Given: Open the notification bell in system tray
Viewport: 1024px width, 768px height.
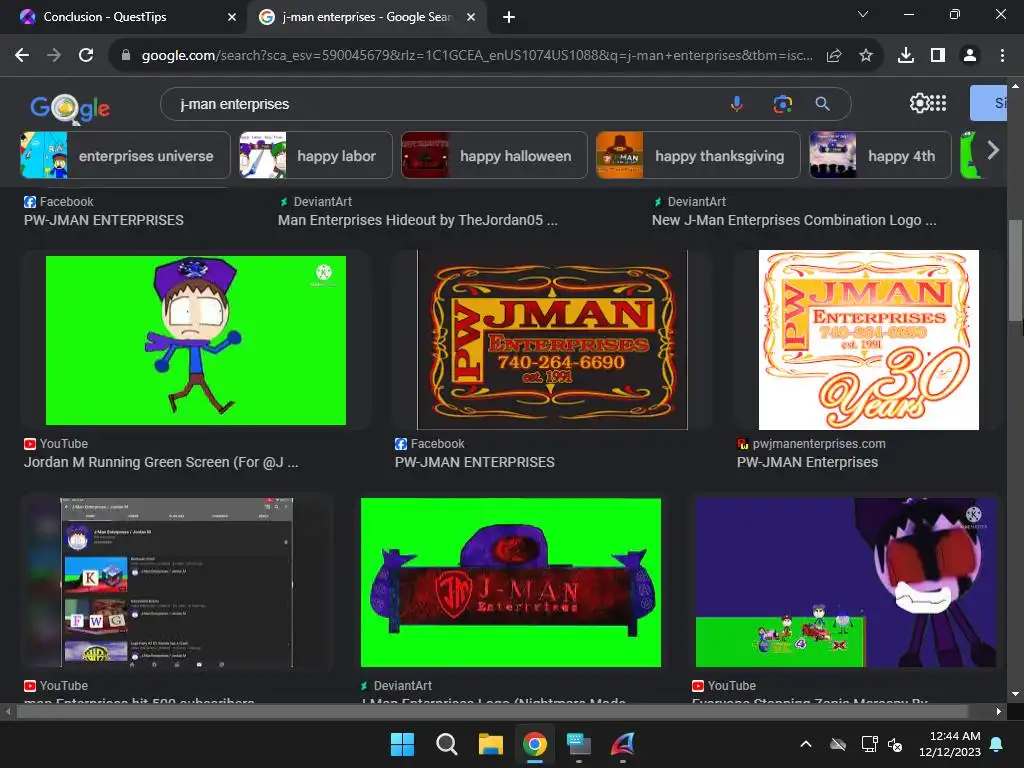Looking at the screenshot, I should (997, 744).
